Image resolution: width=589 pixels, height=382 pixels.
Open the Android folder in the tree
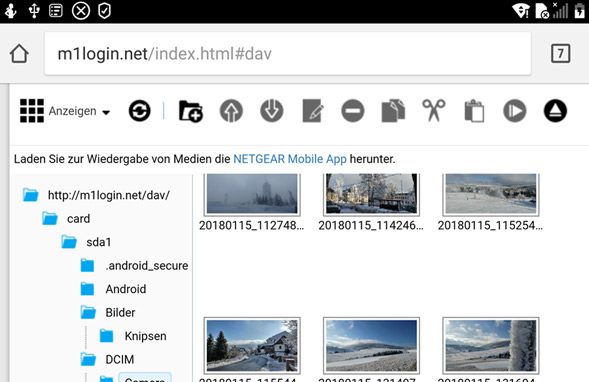point(126,289)
